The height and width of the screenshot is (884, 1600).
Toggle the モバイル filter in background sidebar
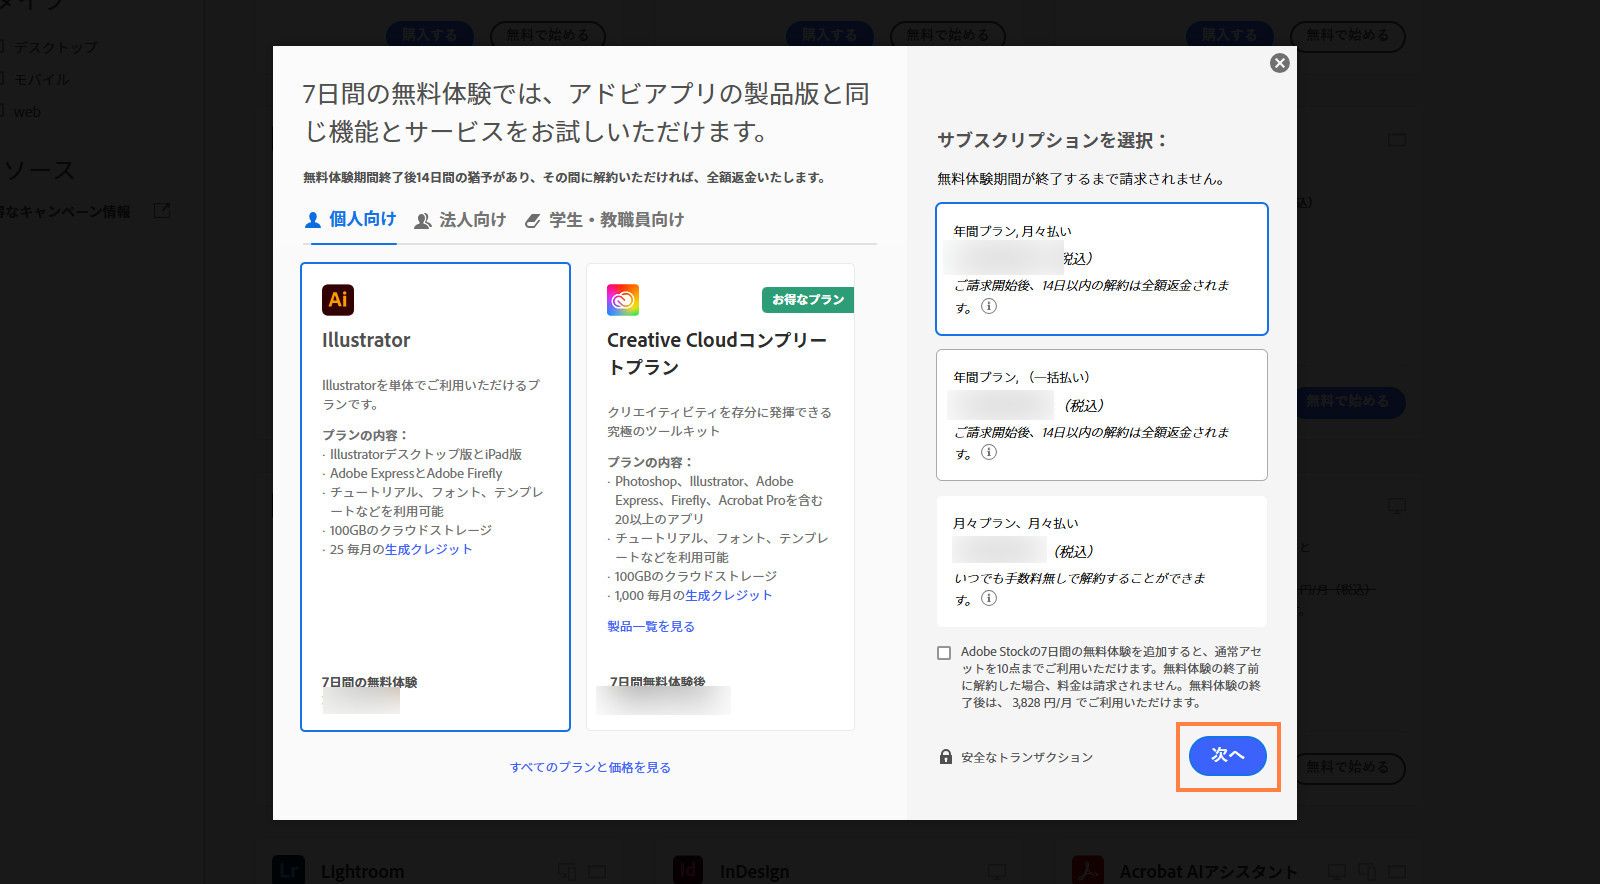(3, 79)
